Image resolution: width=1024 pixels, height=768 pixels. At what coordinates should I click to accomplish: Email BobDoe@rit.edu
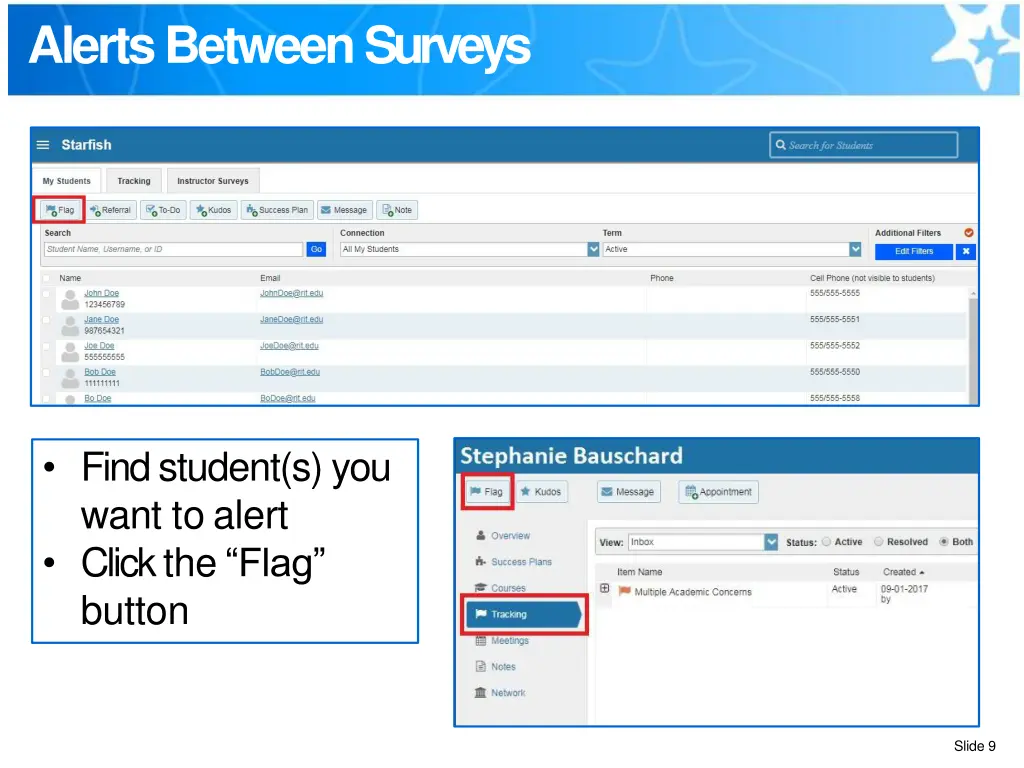pos(290,372)
